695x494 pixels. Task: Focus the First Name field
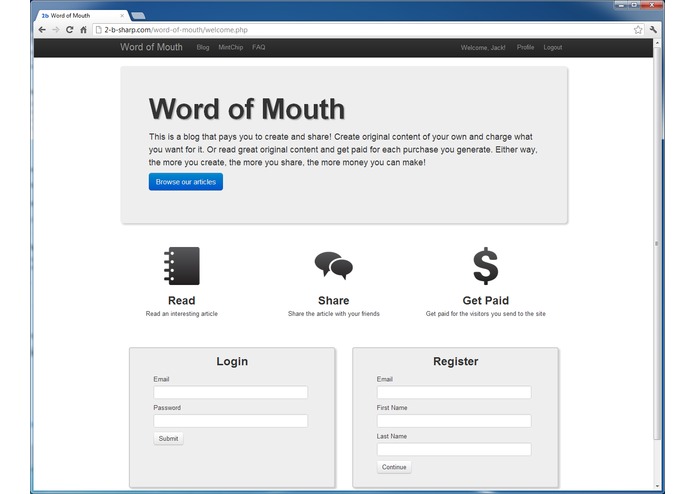coord(454,420)
